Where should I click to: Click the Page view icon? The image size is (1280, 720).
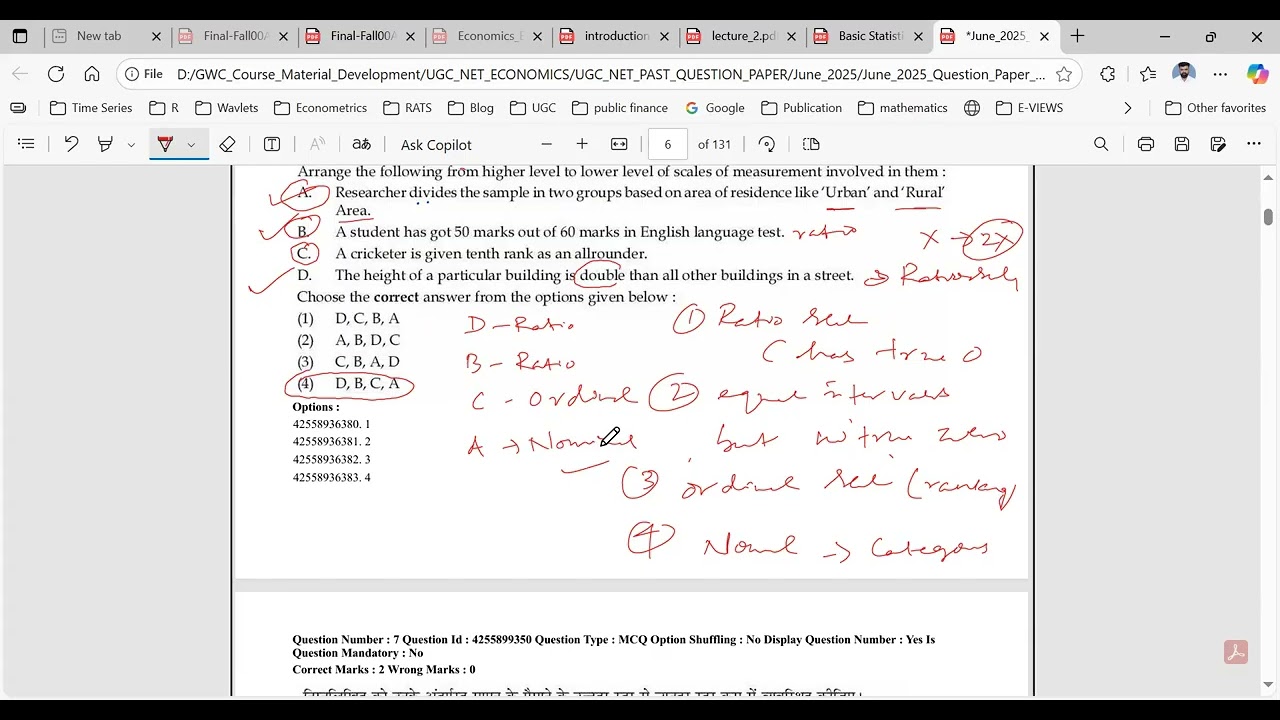coord(811,144)
